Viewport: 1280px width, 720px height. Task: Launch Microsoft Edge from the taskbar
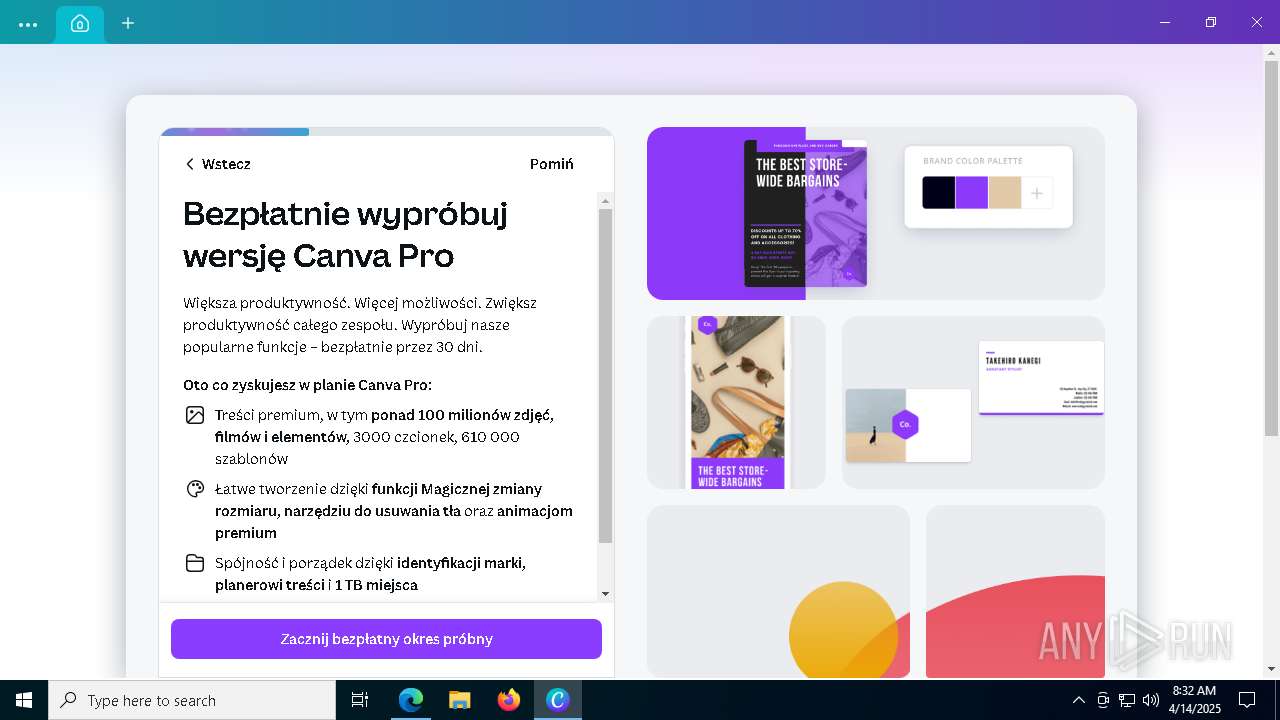(411, 700)
